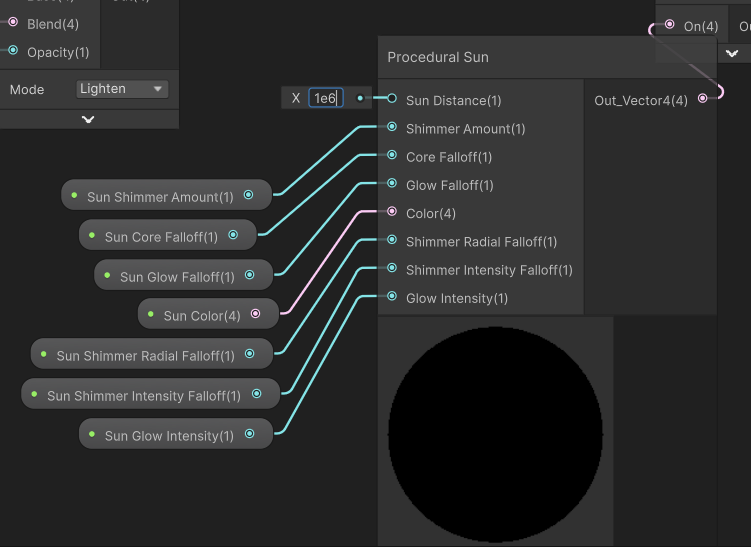This screenshot has height=547, width=751.
Task: Click the Glow Intensity input port
Action: click(392, 297)
